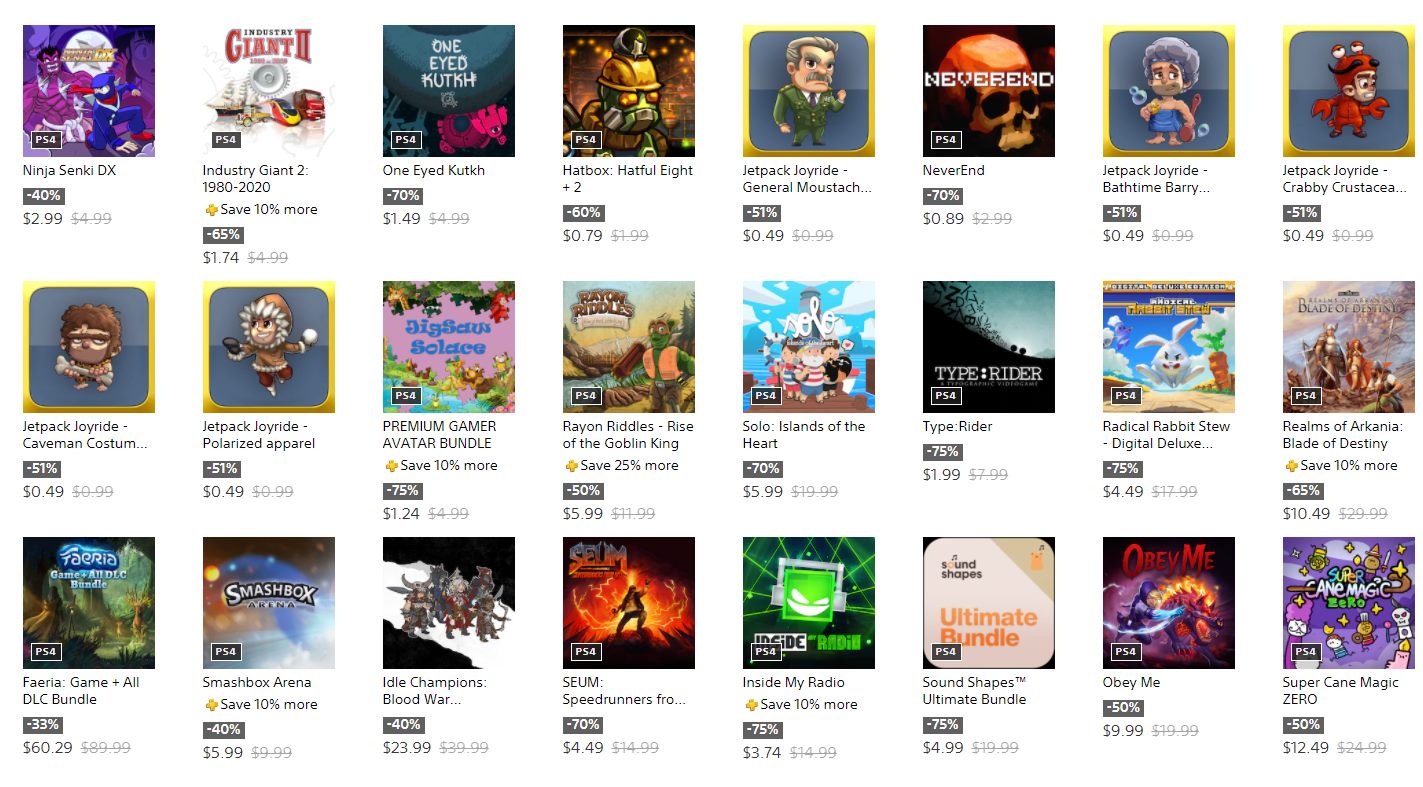Open the Hatbox: Hatful Eight + 2 title link
1423x787 pixels.
coord(628,179)
